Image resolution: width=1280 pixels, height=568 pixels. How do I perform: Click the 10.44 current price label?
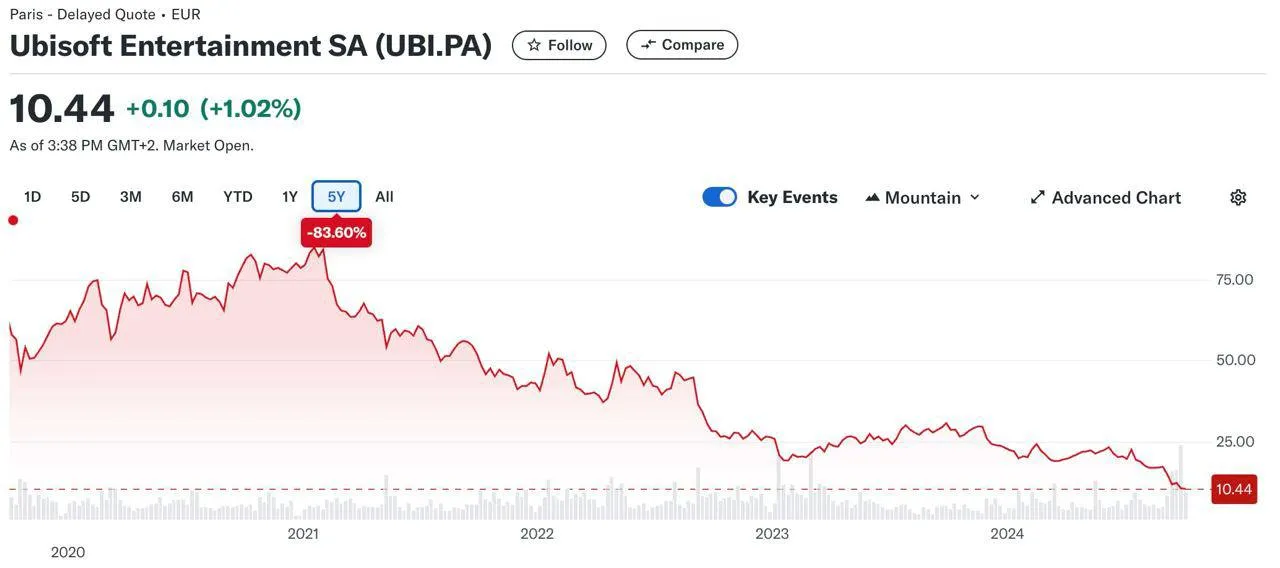(1234, 489)
